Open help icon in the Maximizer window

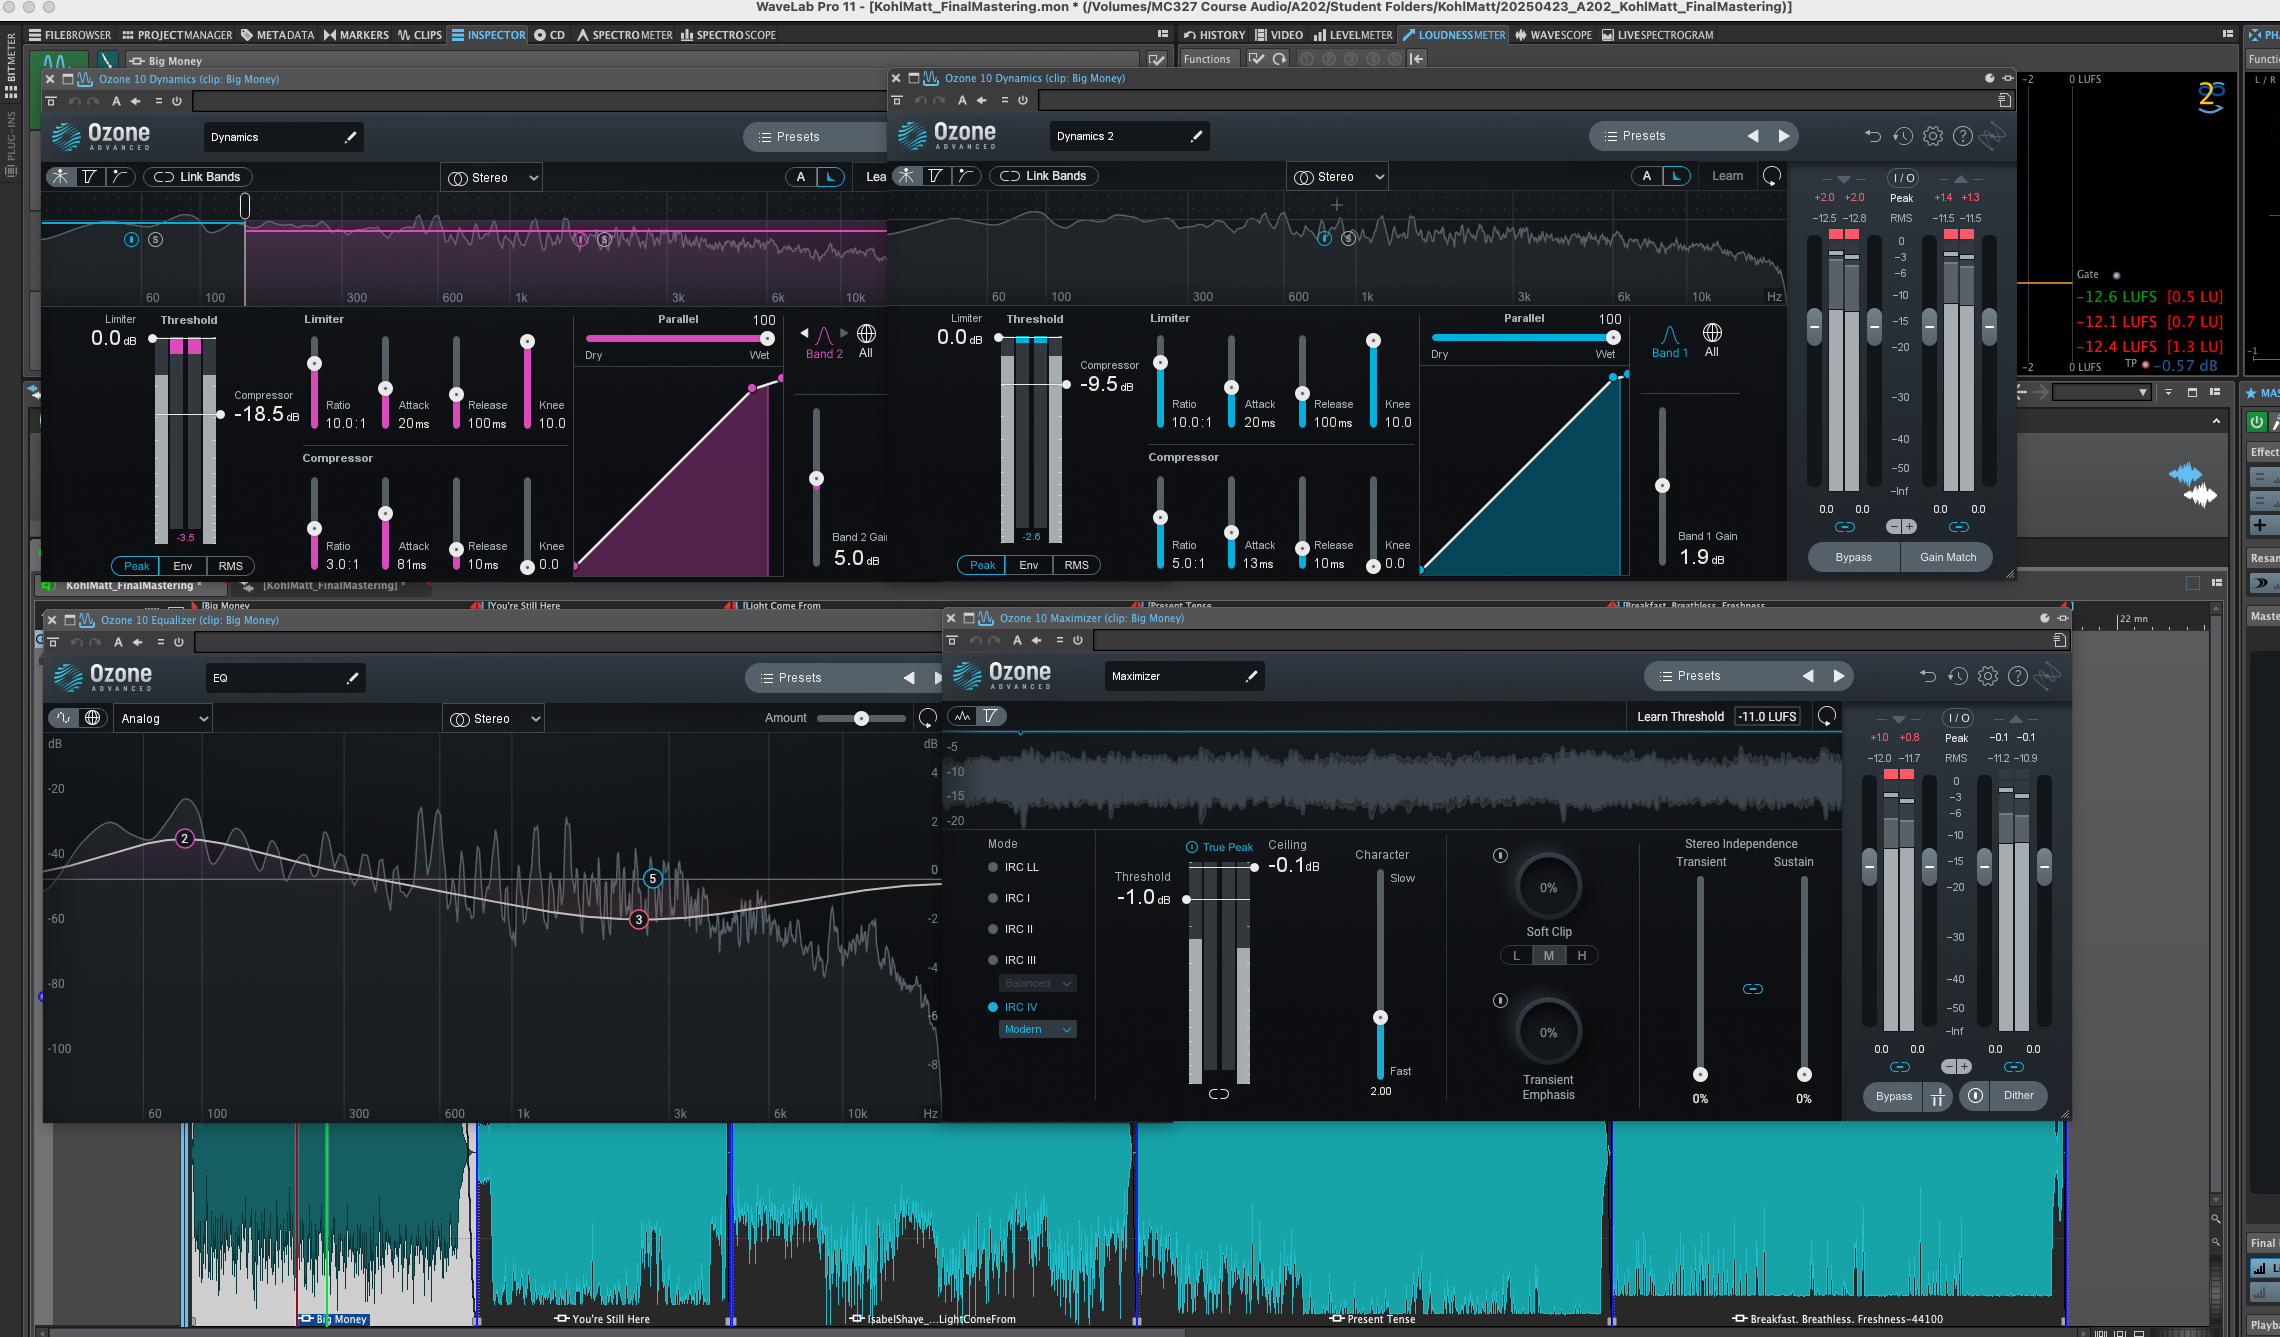point(2018,676)
